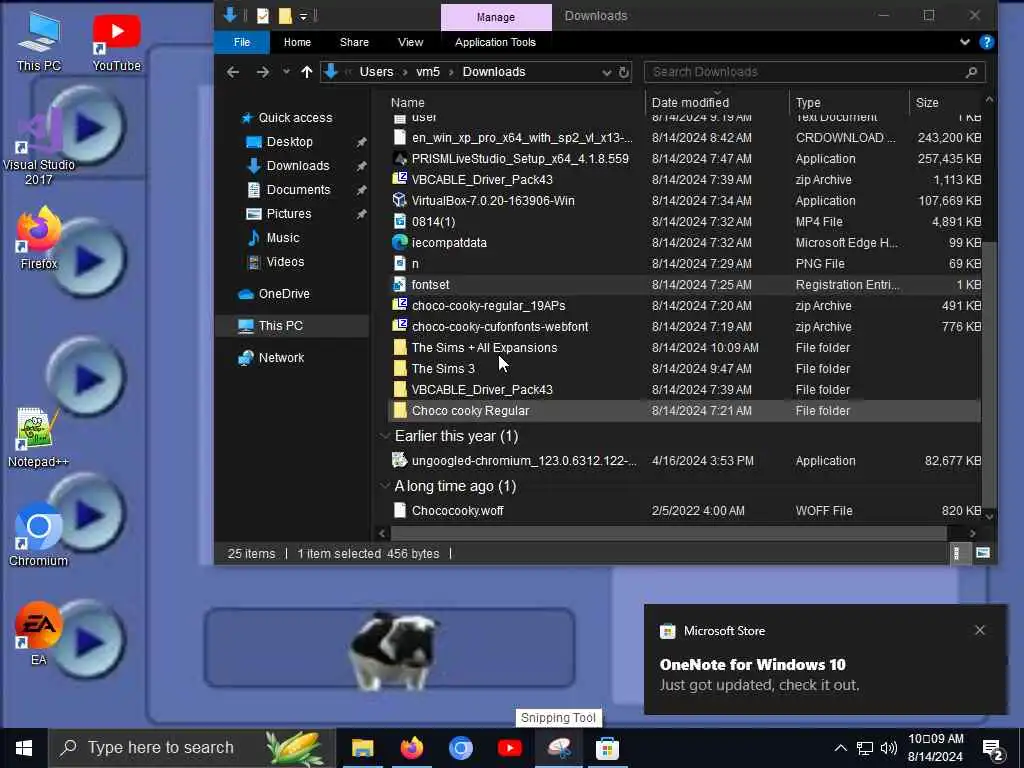Screen dimensions: 1024x768
Task: Click Users in the address path
Action: pyautogui.click(x=376, y=72)
